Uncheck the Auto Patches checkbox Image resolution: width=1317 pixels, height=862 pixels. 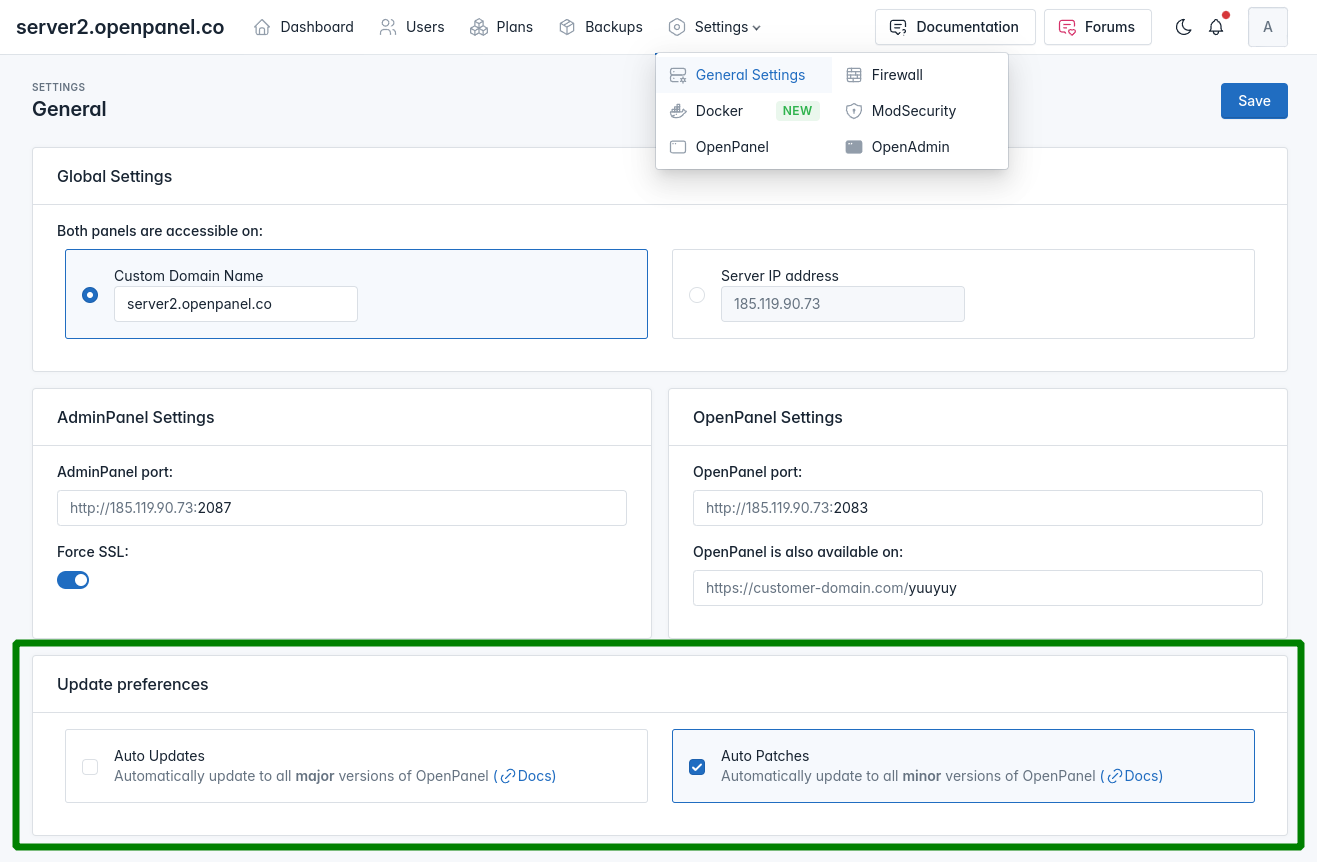697,767
